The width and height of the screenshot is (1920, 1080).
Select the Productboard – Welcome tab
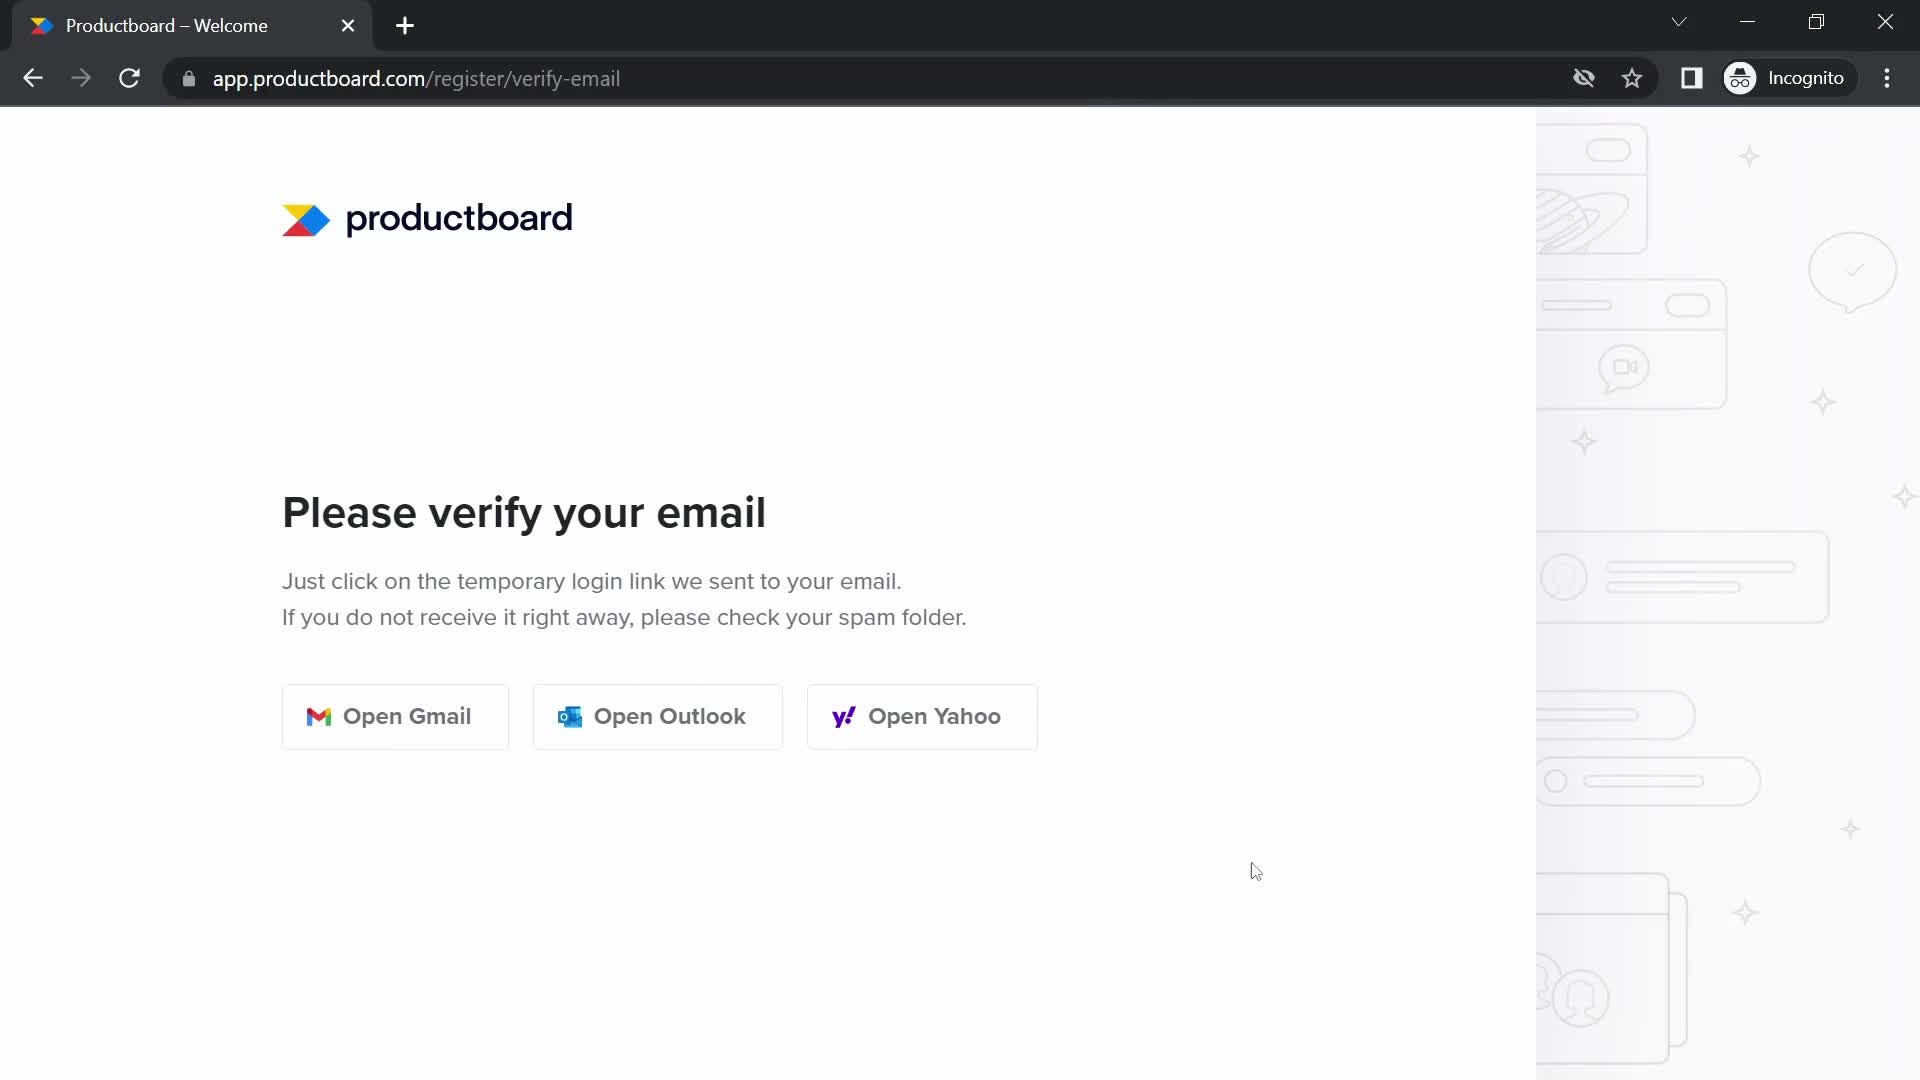(x=190, y=26)
